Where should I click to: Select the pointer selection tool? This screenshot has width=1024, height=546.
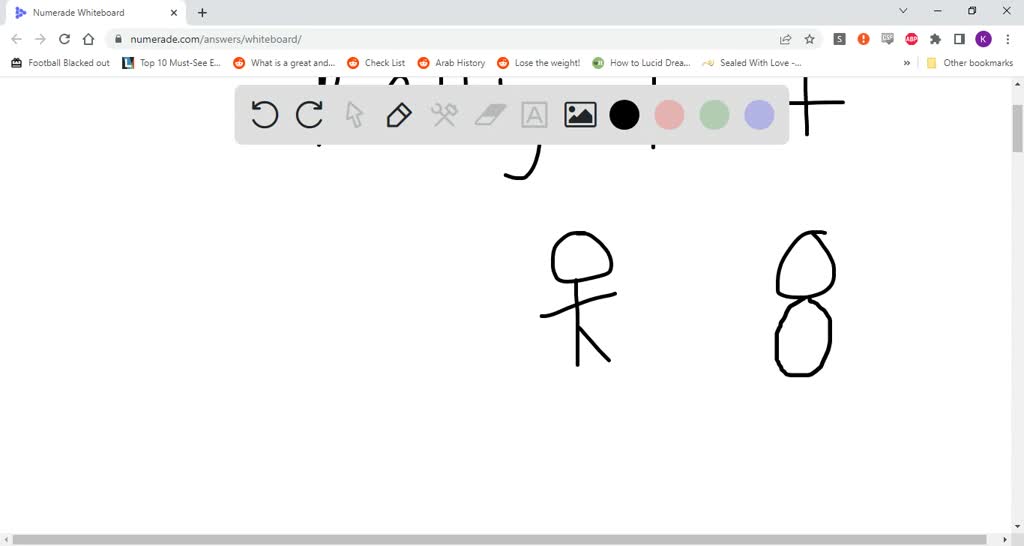354,115
